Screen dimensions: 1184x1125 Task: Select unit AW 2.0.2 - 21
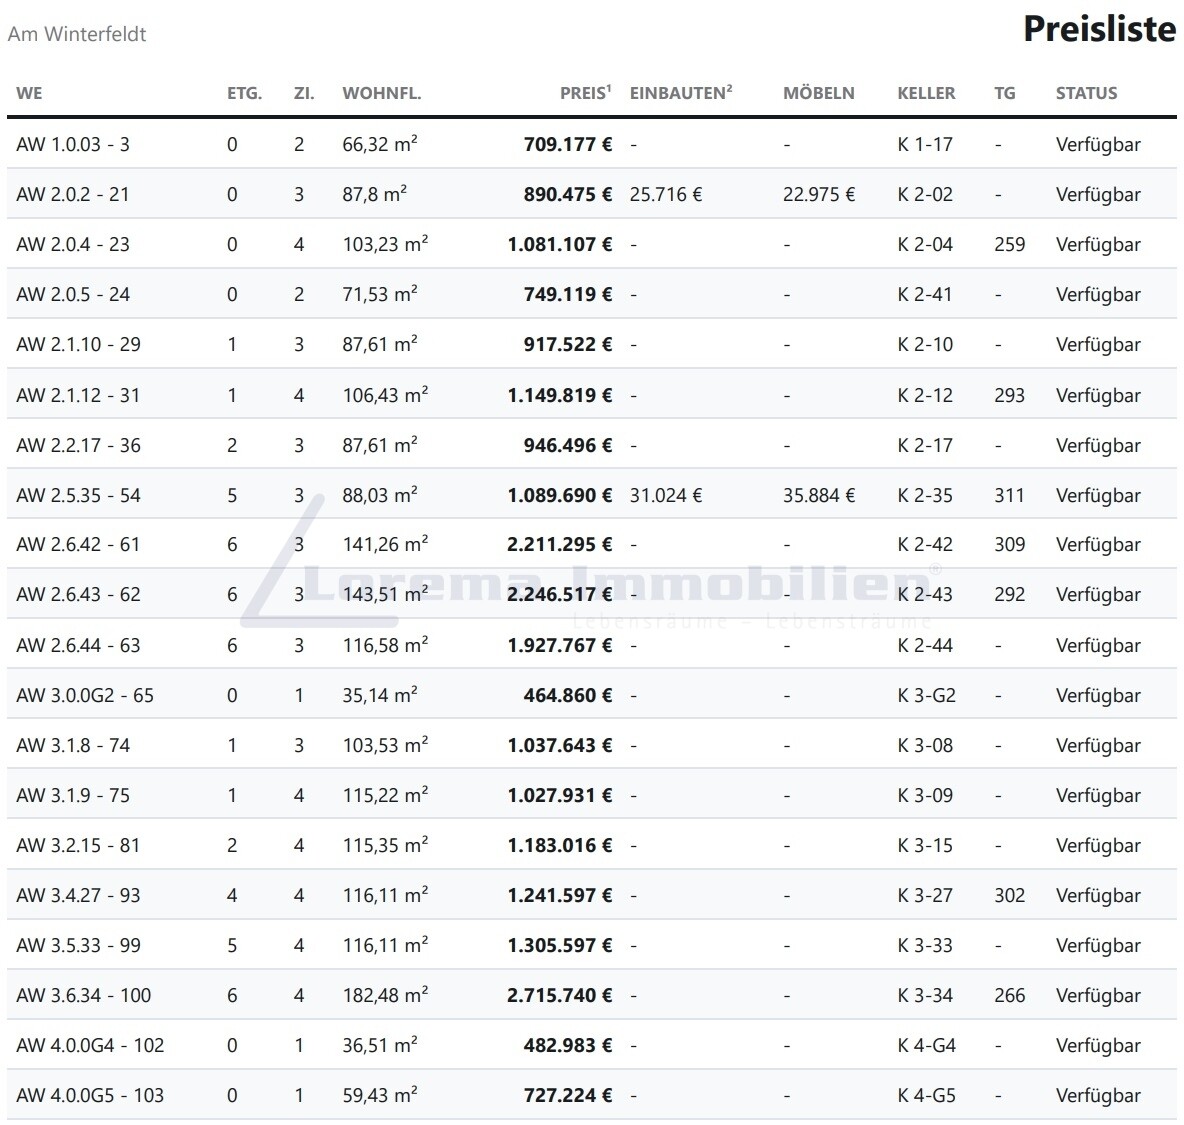click(x=73, y=195)
